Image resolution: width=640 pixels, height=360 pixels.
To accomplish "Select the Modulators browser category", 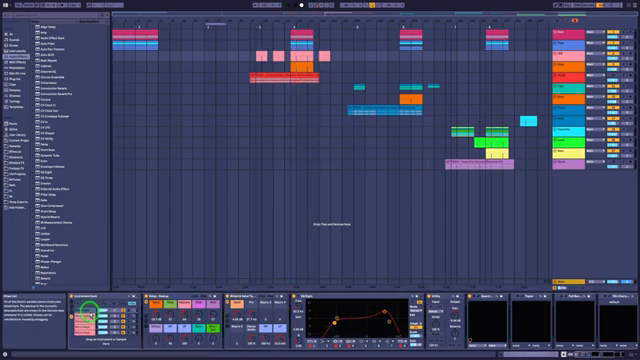I will coord(17,68).
